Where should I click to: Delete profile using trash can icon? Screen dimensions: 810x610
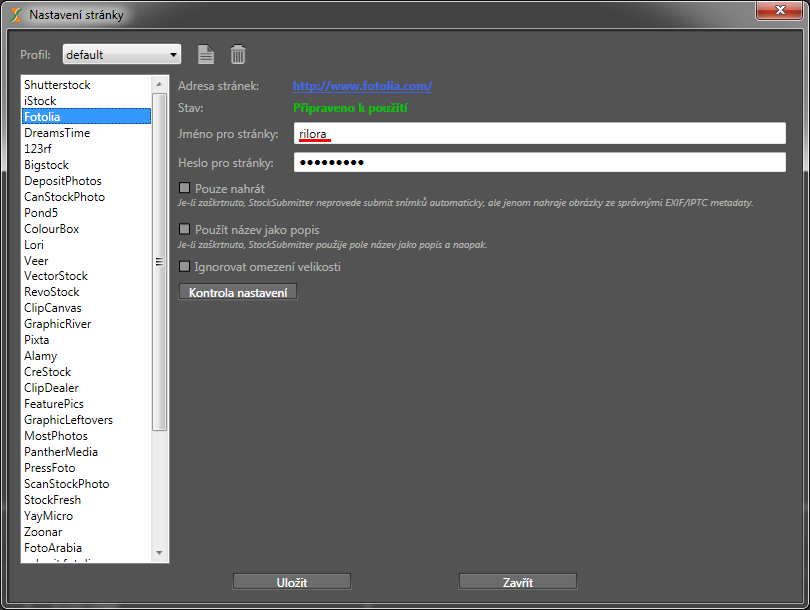pyautogui.click(x=238, y=54)
